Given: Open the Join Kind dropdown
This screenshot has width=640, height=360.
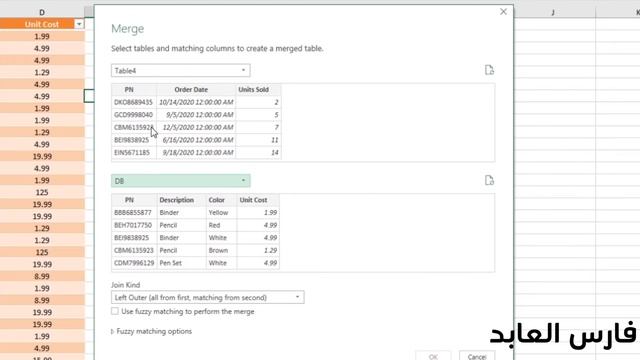Looking at the screenshot, I should [x=207, y=298].
